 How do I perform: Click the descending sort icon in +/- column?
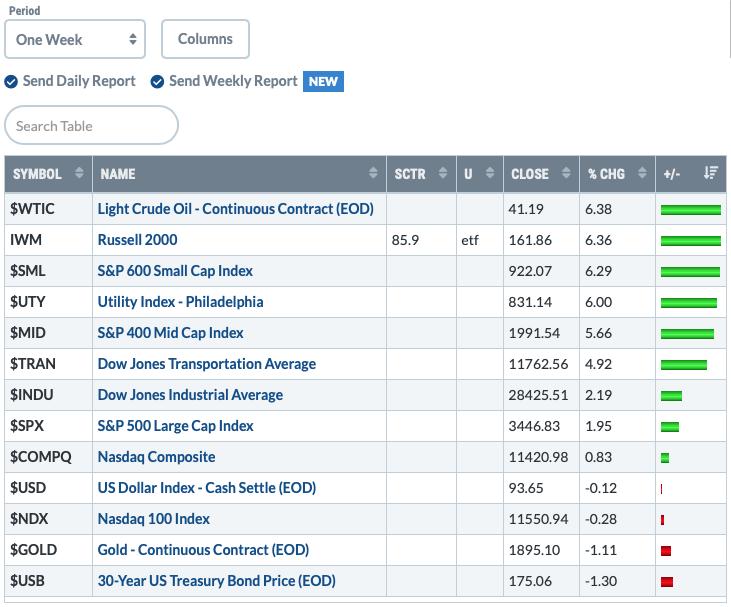711,173
